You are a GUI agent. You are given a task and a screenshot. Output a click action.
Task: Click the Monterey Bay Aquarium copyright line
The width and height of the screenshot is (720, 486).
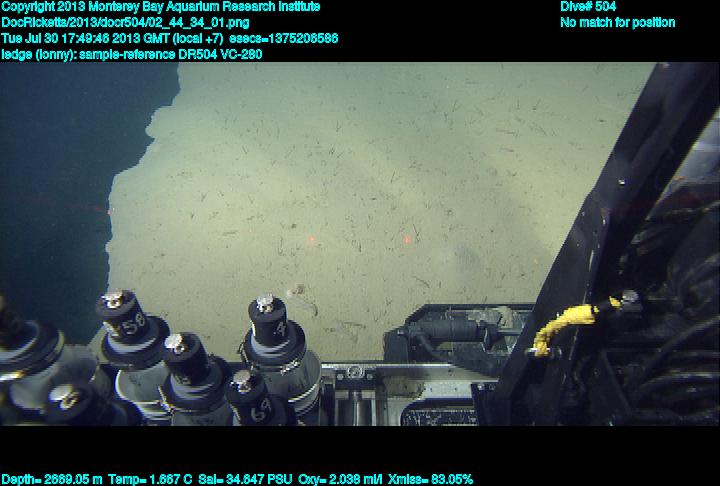click(160, 7)
